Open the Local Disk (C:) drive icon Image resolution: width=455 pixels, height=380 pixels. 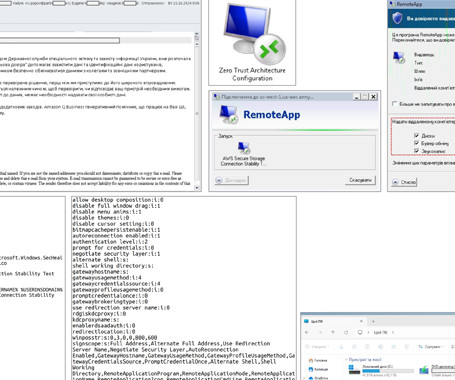tap(354, 370)
